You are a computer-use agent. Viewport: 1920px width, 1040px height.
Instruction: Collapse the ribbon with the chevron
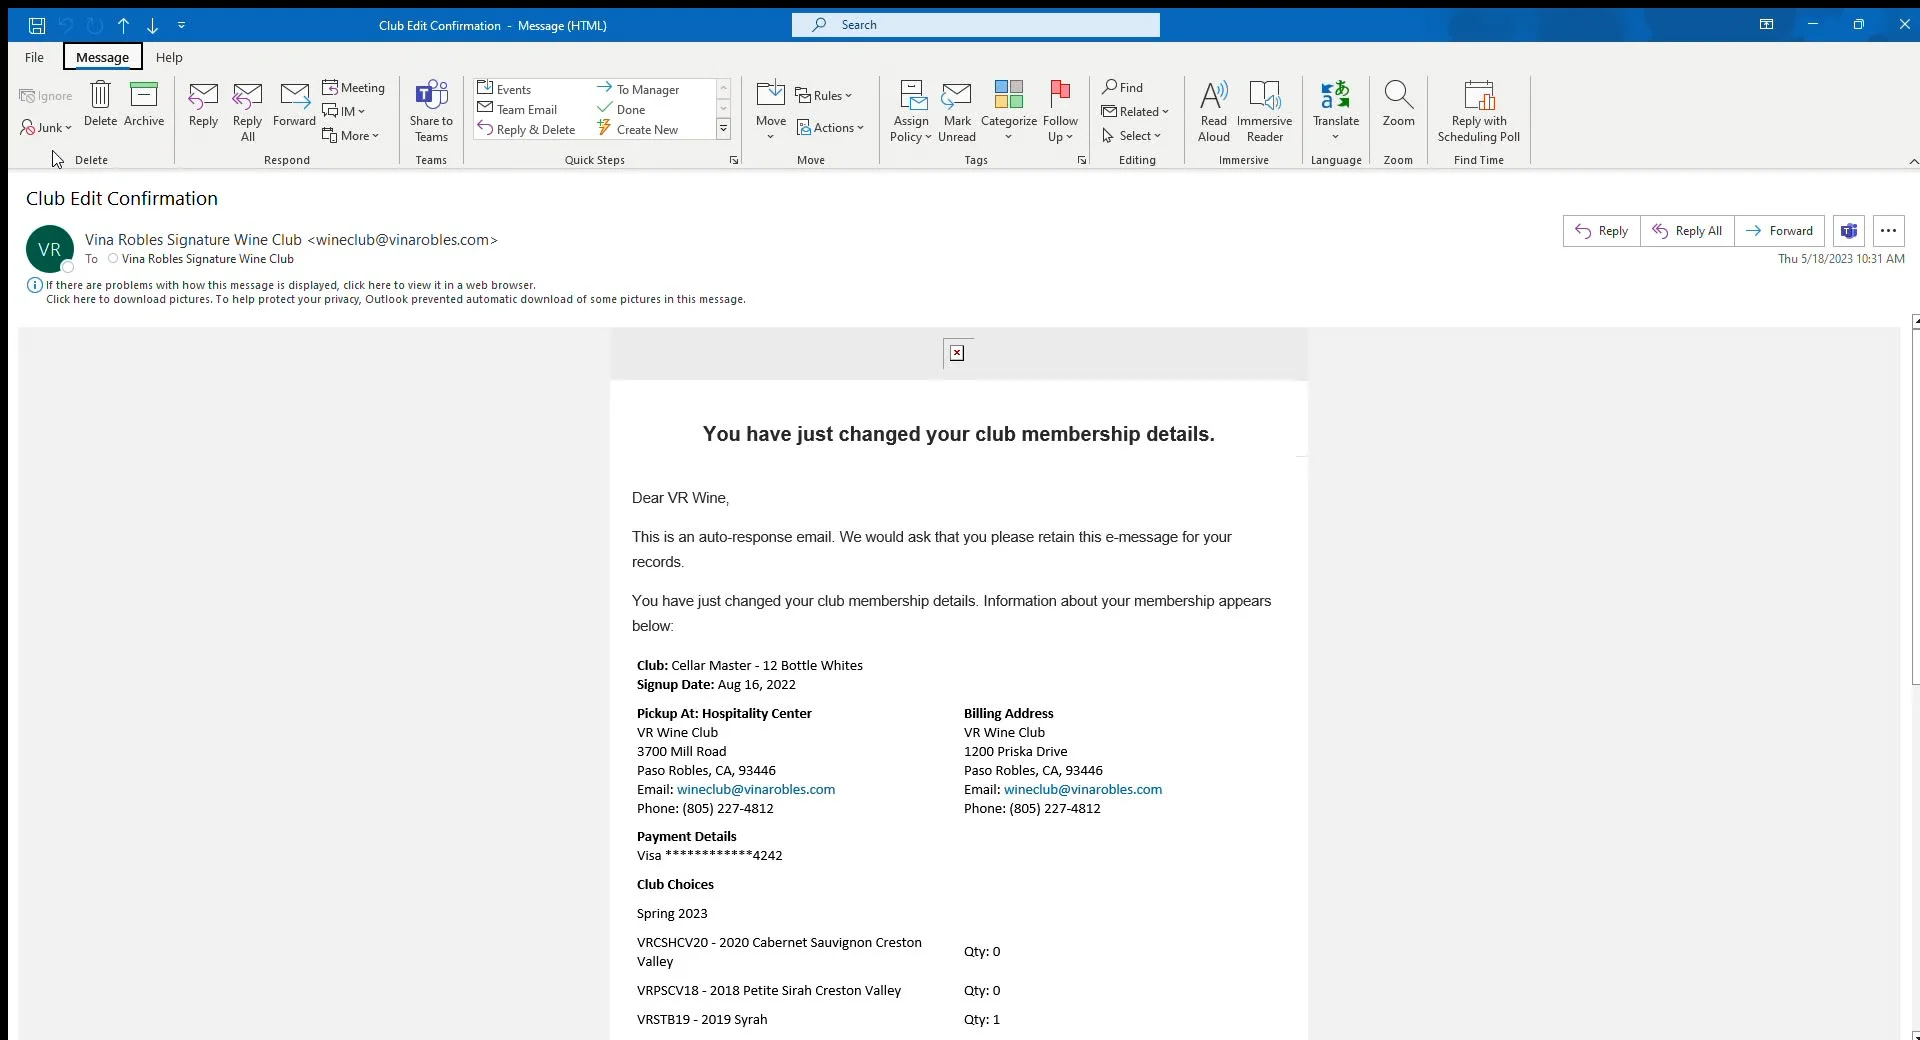[1913, 161]
